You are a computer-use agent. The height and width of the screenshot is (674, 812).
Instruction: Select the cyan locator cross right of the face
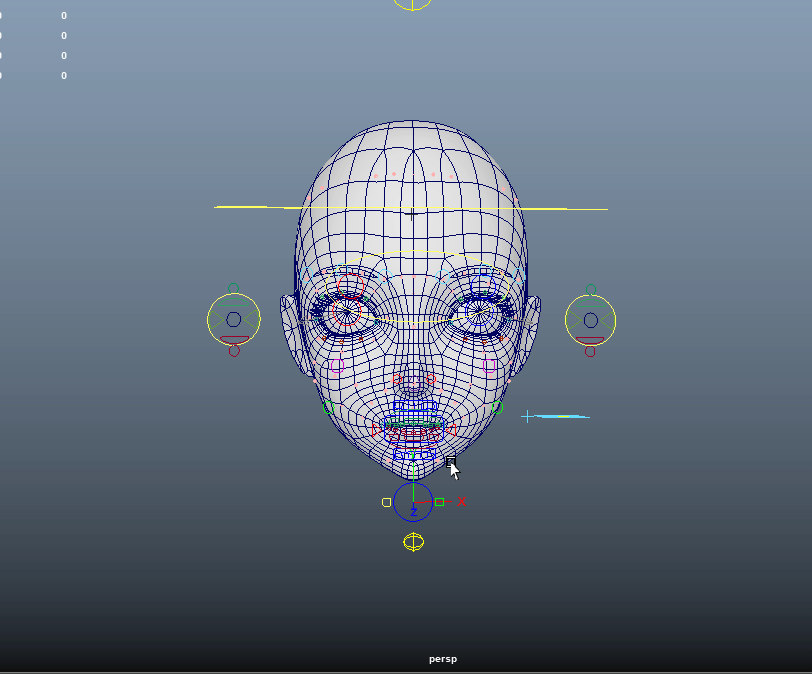(527, 416)
